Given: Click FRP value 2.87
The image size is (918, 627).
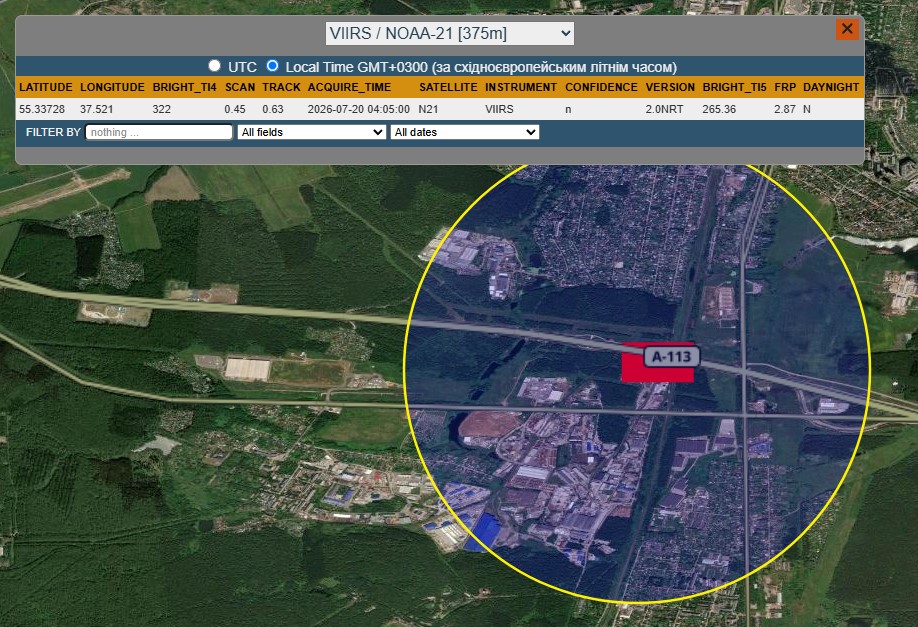Looking at the screenshot, I should 785,109.
